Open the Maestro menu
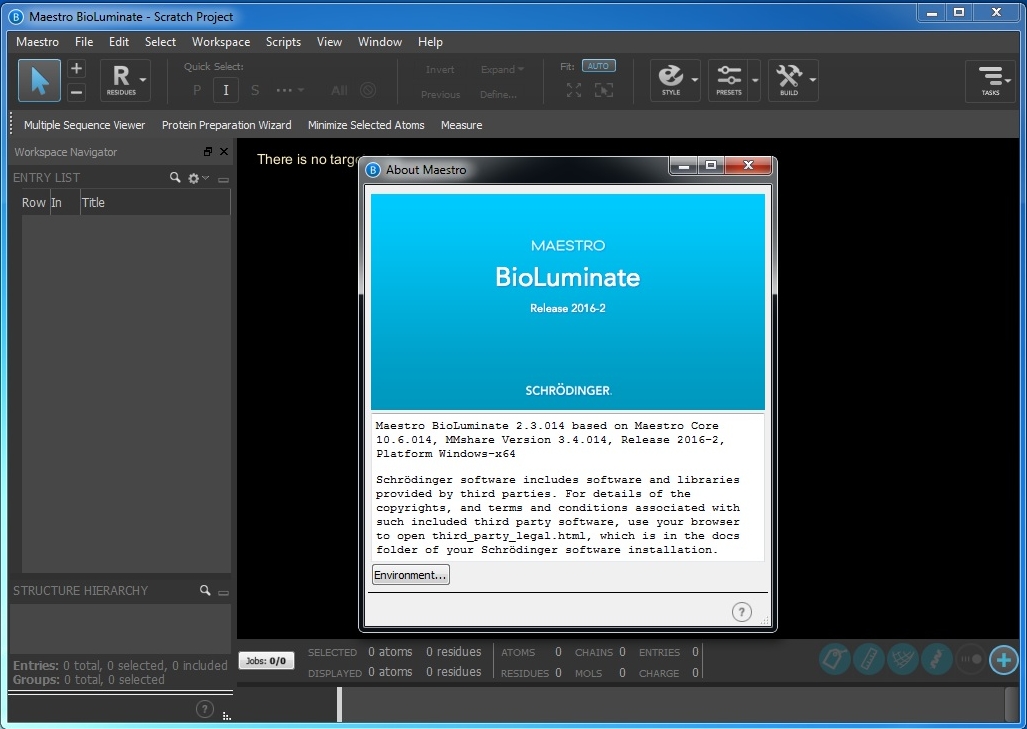This screenshot has height=729, width=1027. (37, 42)
